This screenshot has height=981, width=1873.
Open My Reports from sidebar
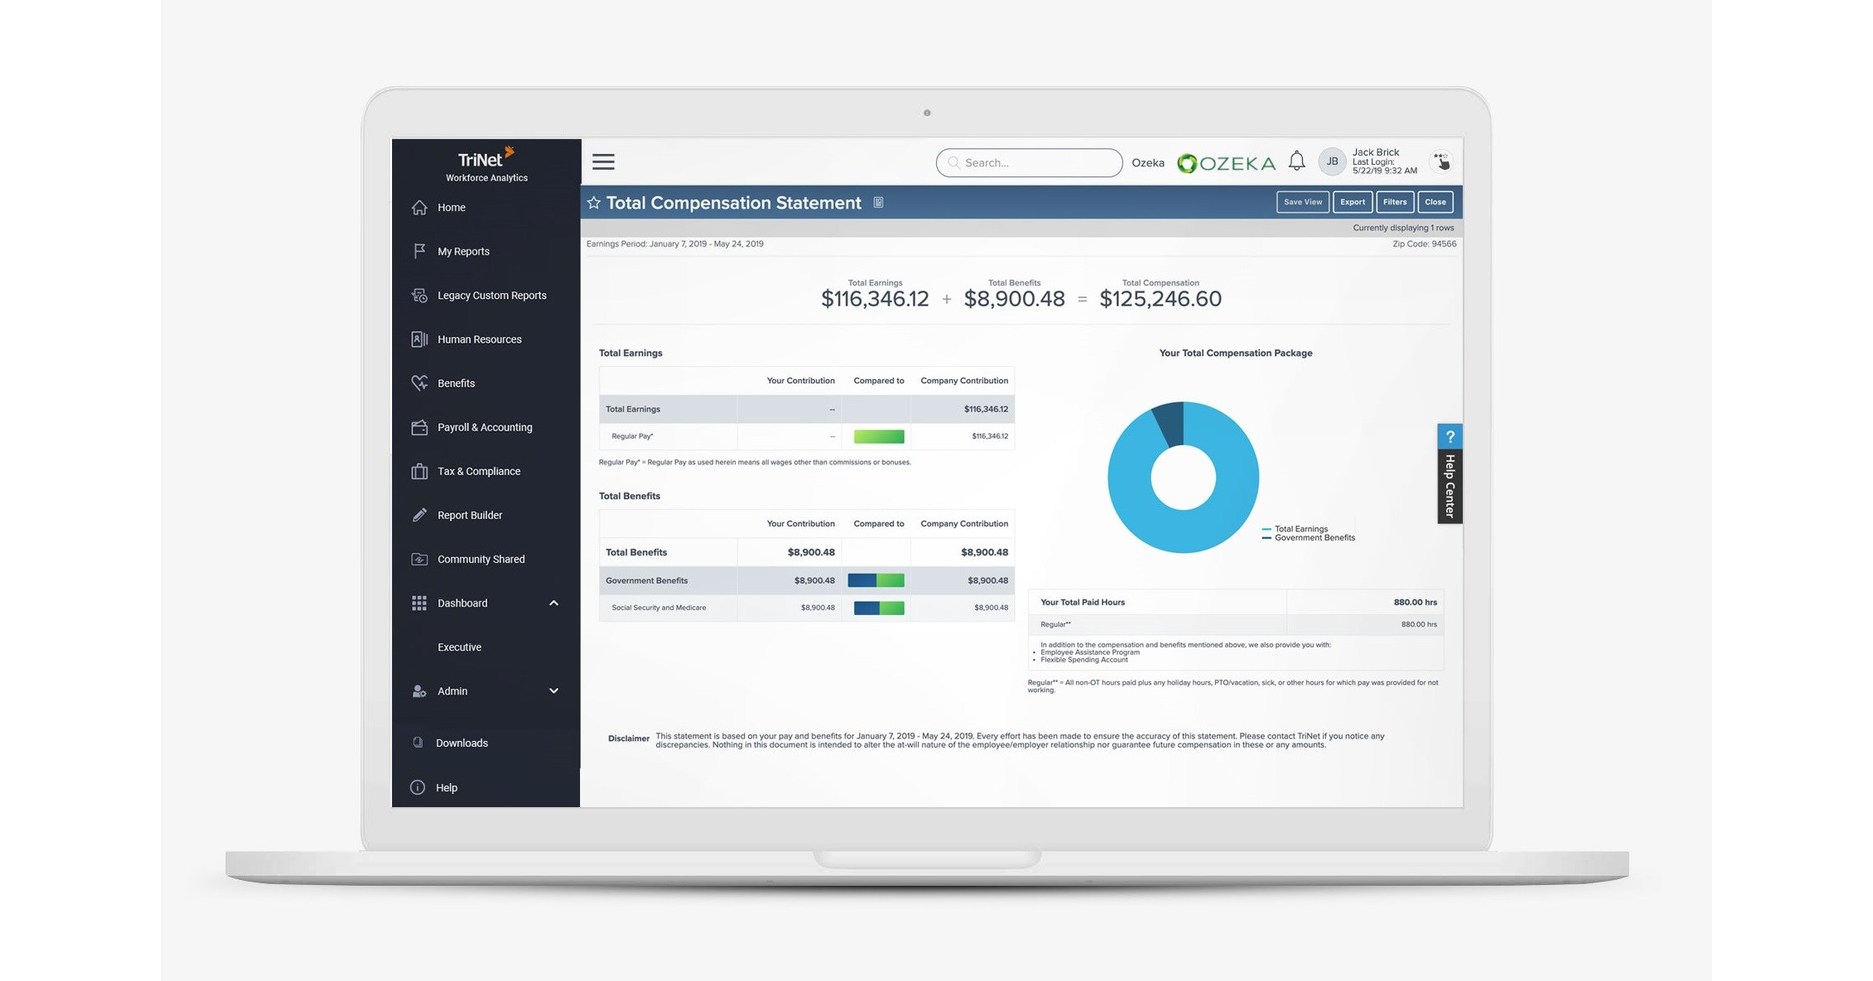click(463, 251)
